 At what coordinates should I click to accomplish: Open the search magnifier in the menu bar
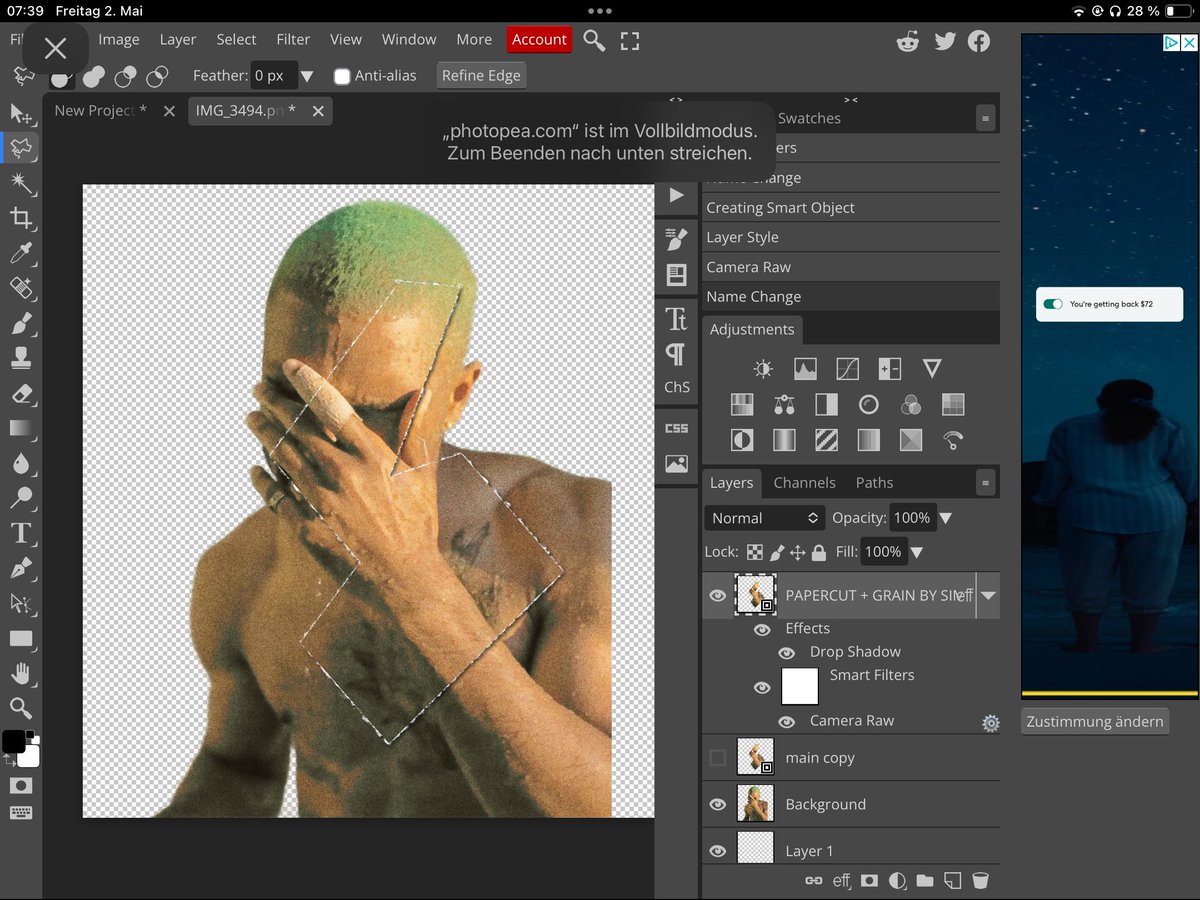[x=594, y=40]
